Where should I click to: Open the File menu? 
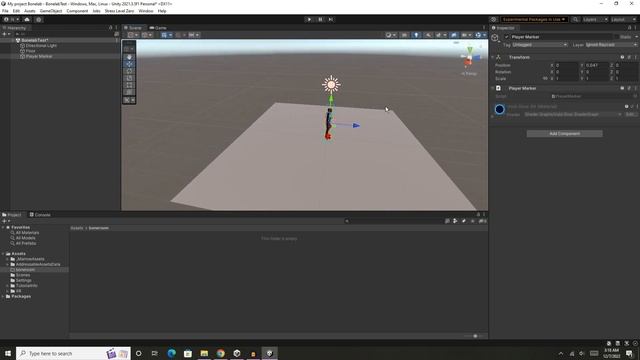coord(5,11)
